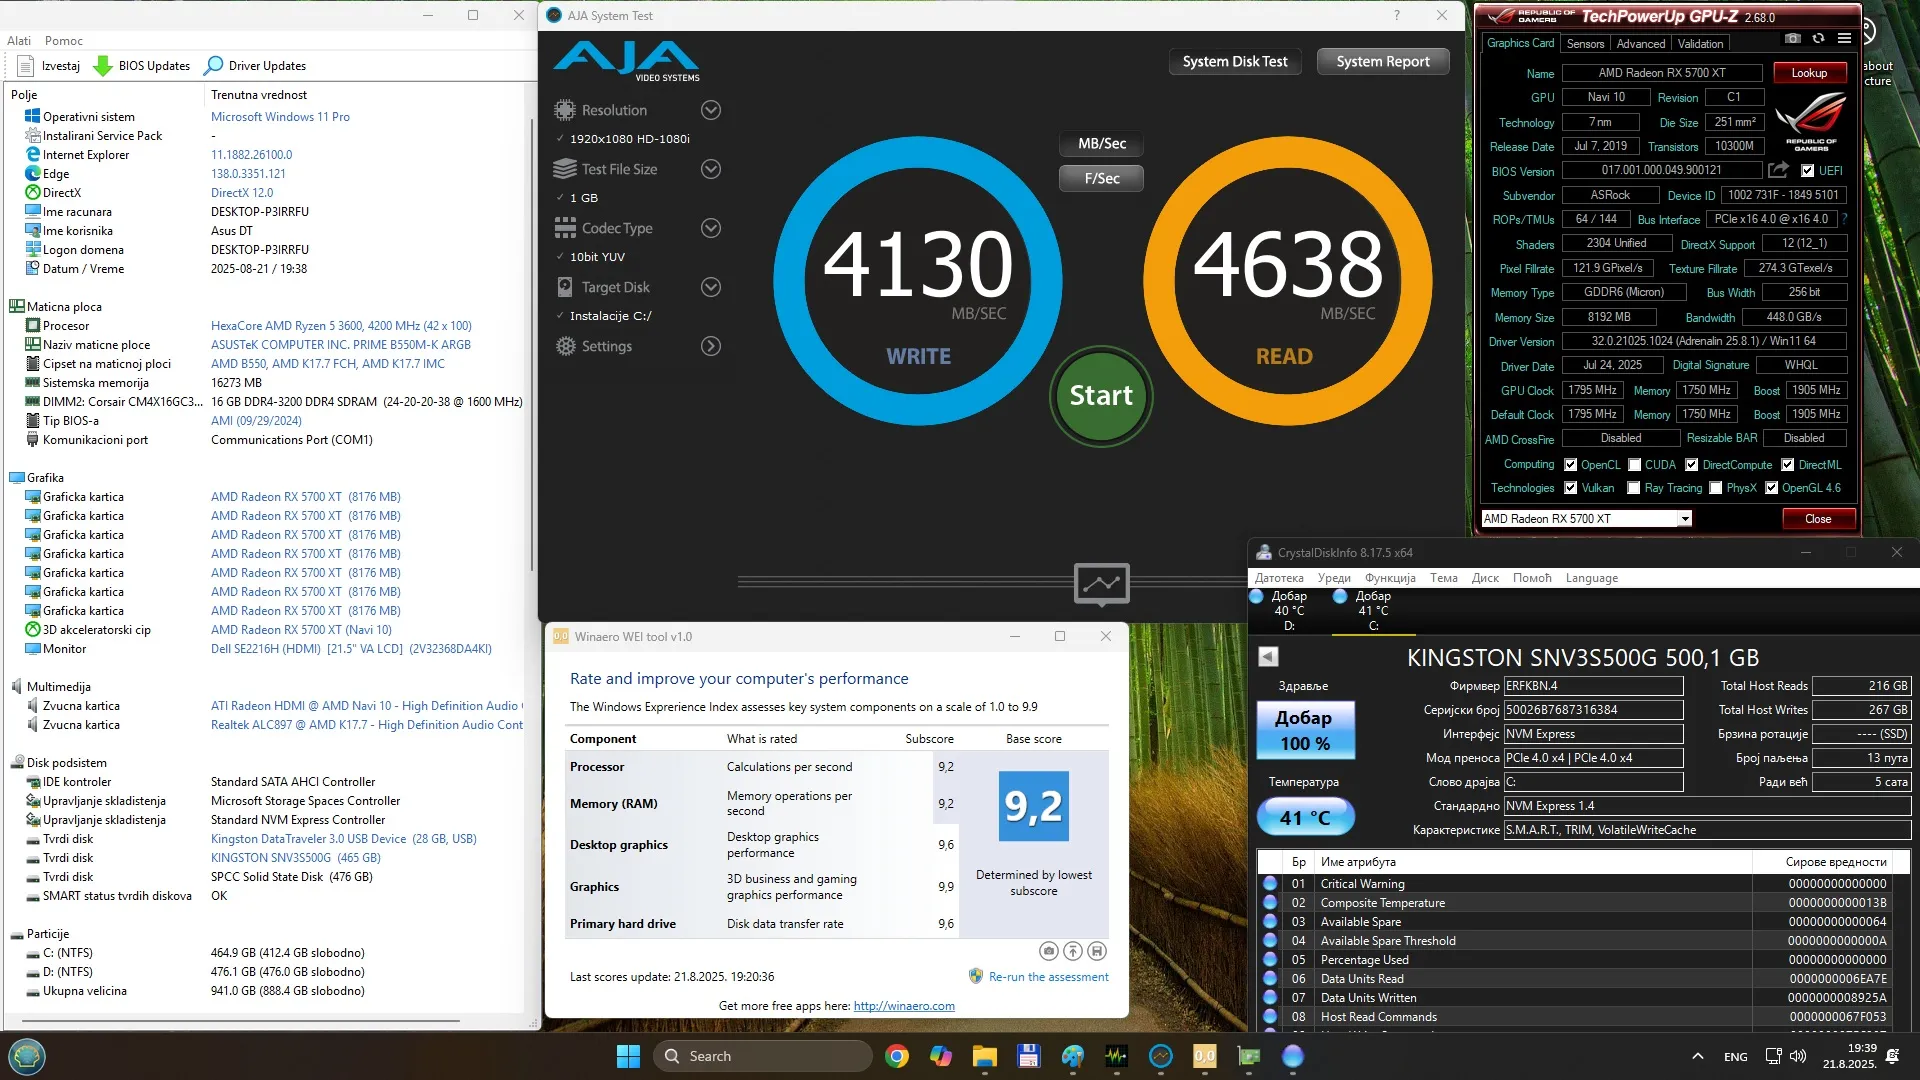1920x1080 pixels.
Task: Click the CrystalDiskInfo back arrow icon
Action: tap(1268, 656)
